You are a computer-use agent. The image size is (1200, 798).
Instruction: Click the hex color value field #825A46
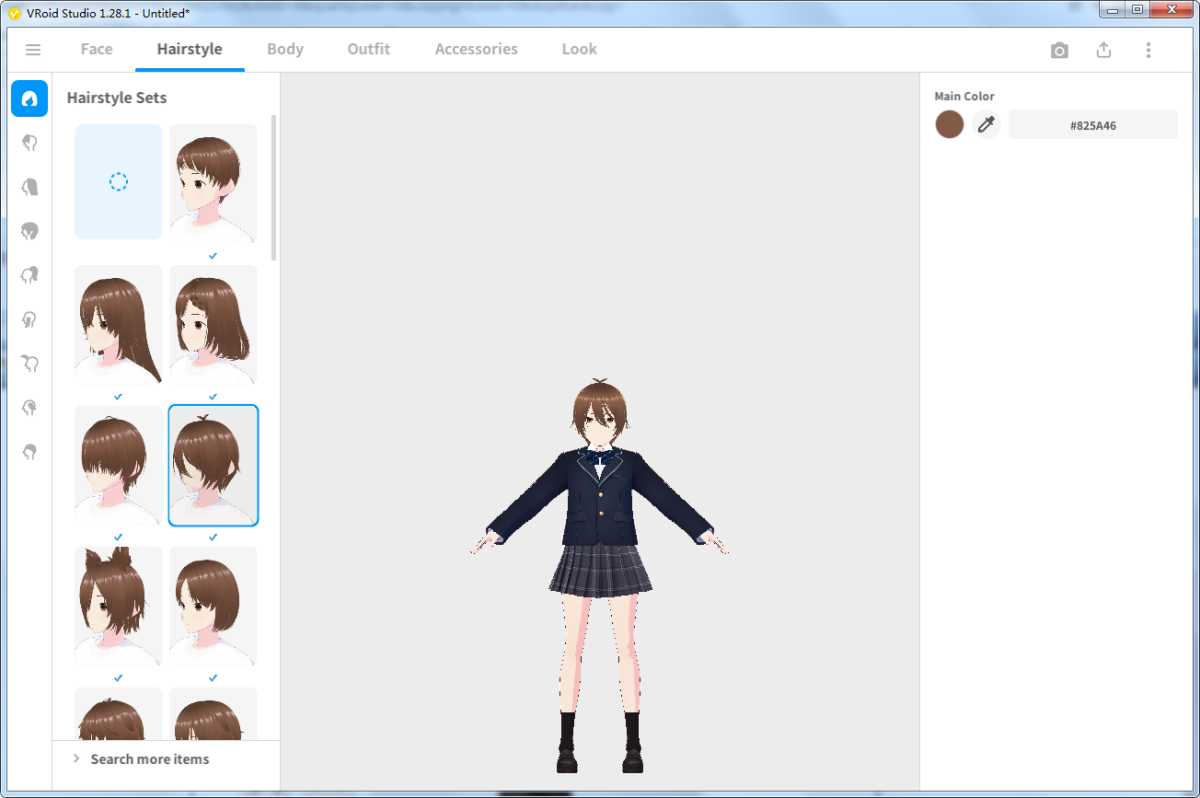(1092, 124)
